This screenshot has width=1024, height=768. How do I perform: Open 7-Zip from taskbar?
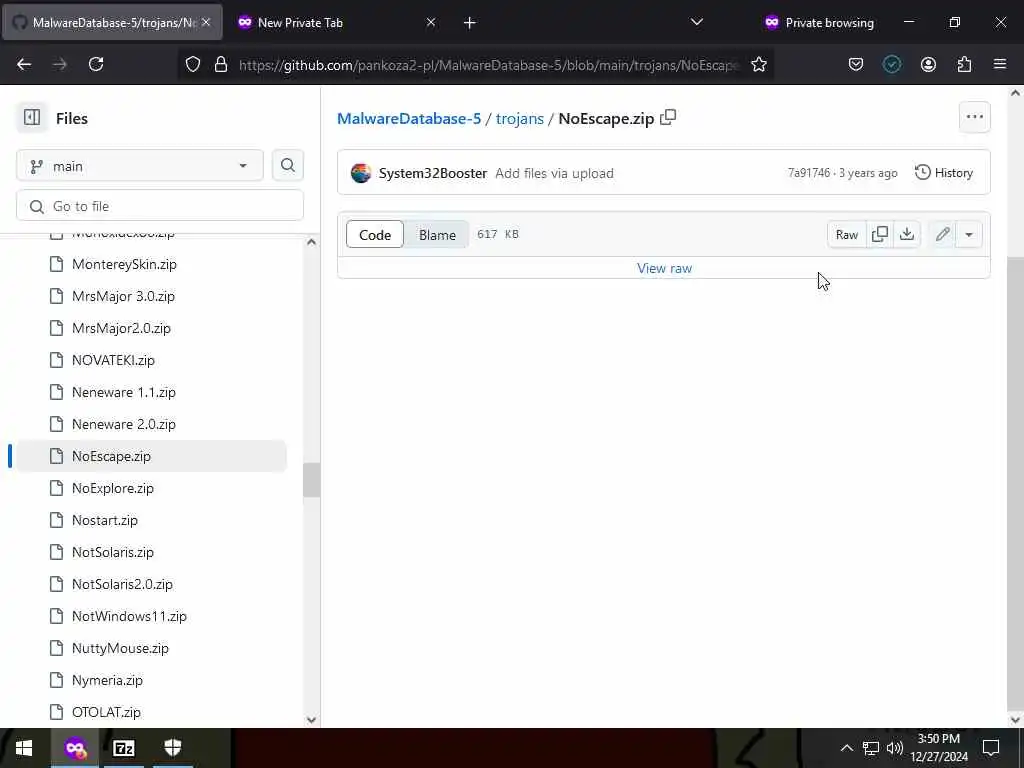coord(123,748)
